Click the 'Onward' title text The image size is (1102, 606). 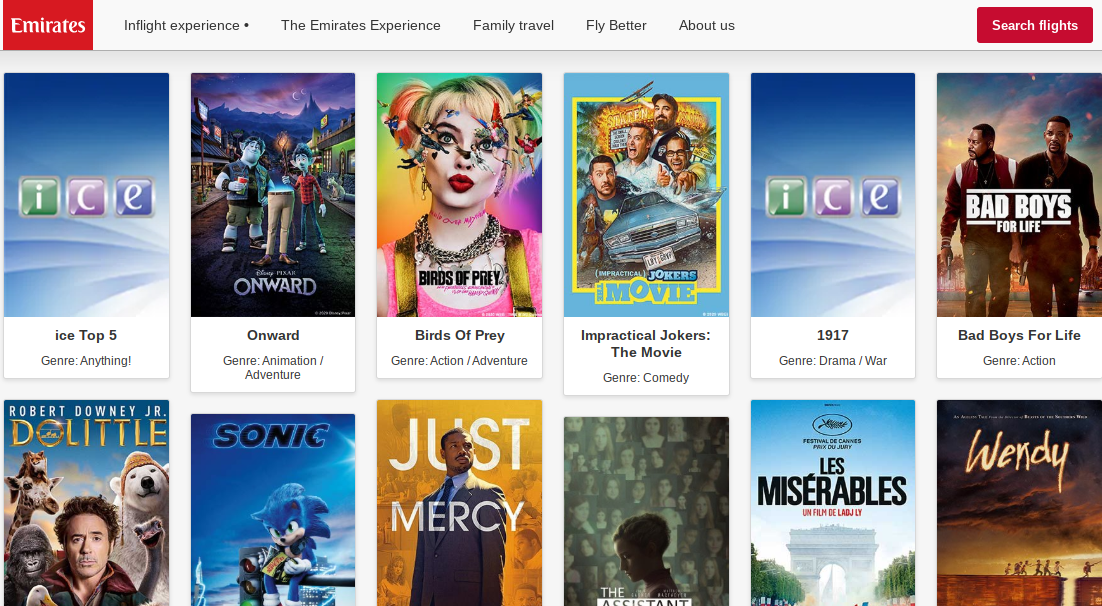(273, 335)
